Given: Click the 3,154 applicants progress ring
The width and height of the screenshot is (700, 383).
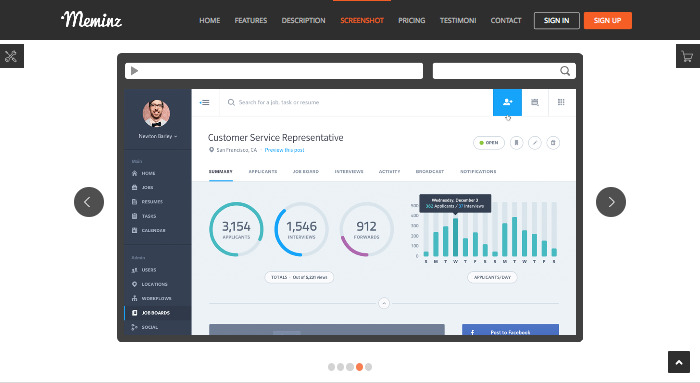Looking at the screenshot, I should (x=236, y=229).
